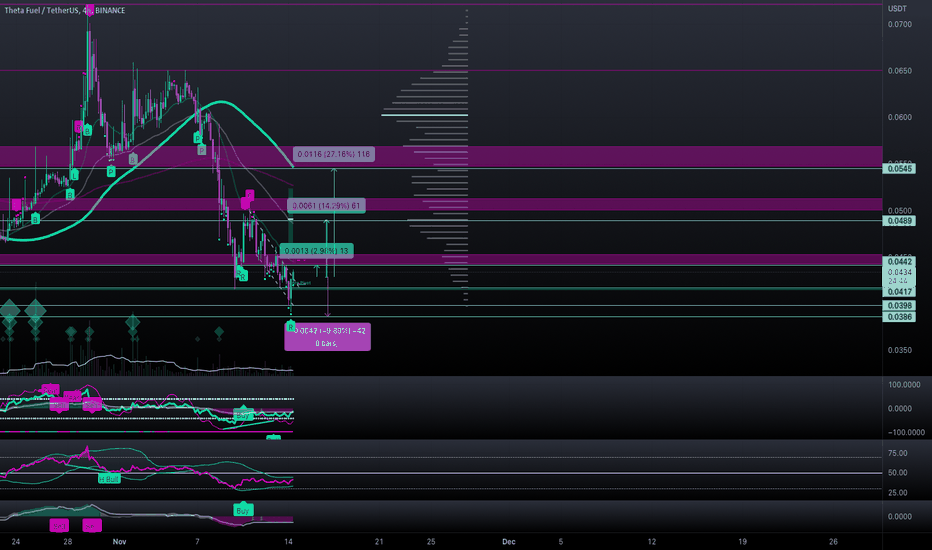Click the 0.0650 price axis value
Screen dimensions: 932x550
900,71
